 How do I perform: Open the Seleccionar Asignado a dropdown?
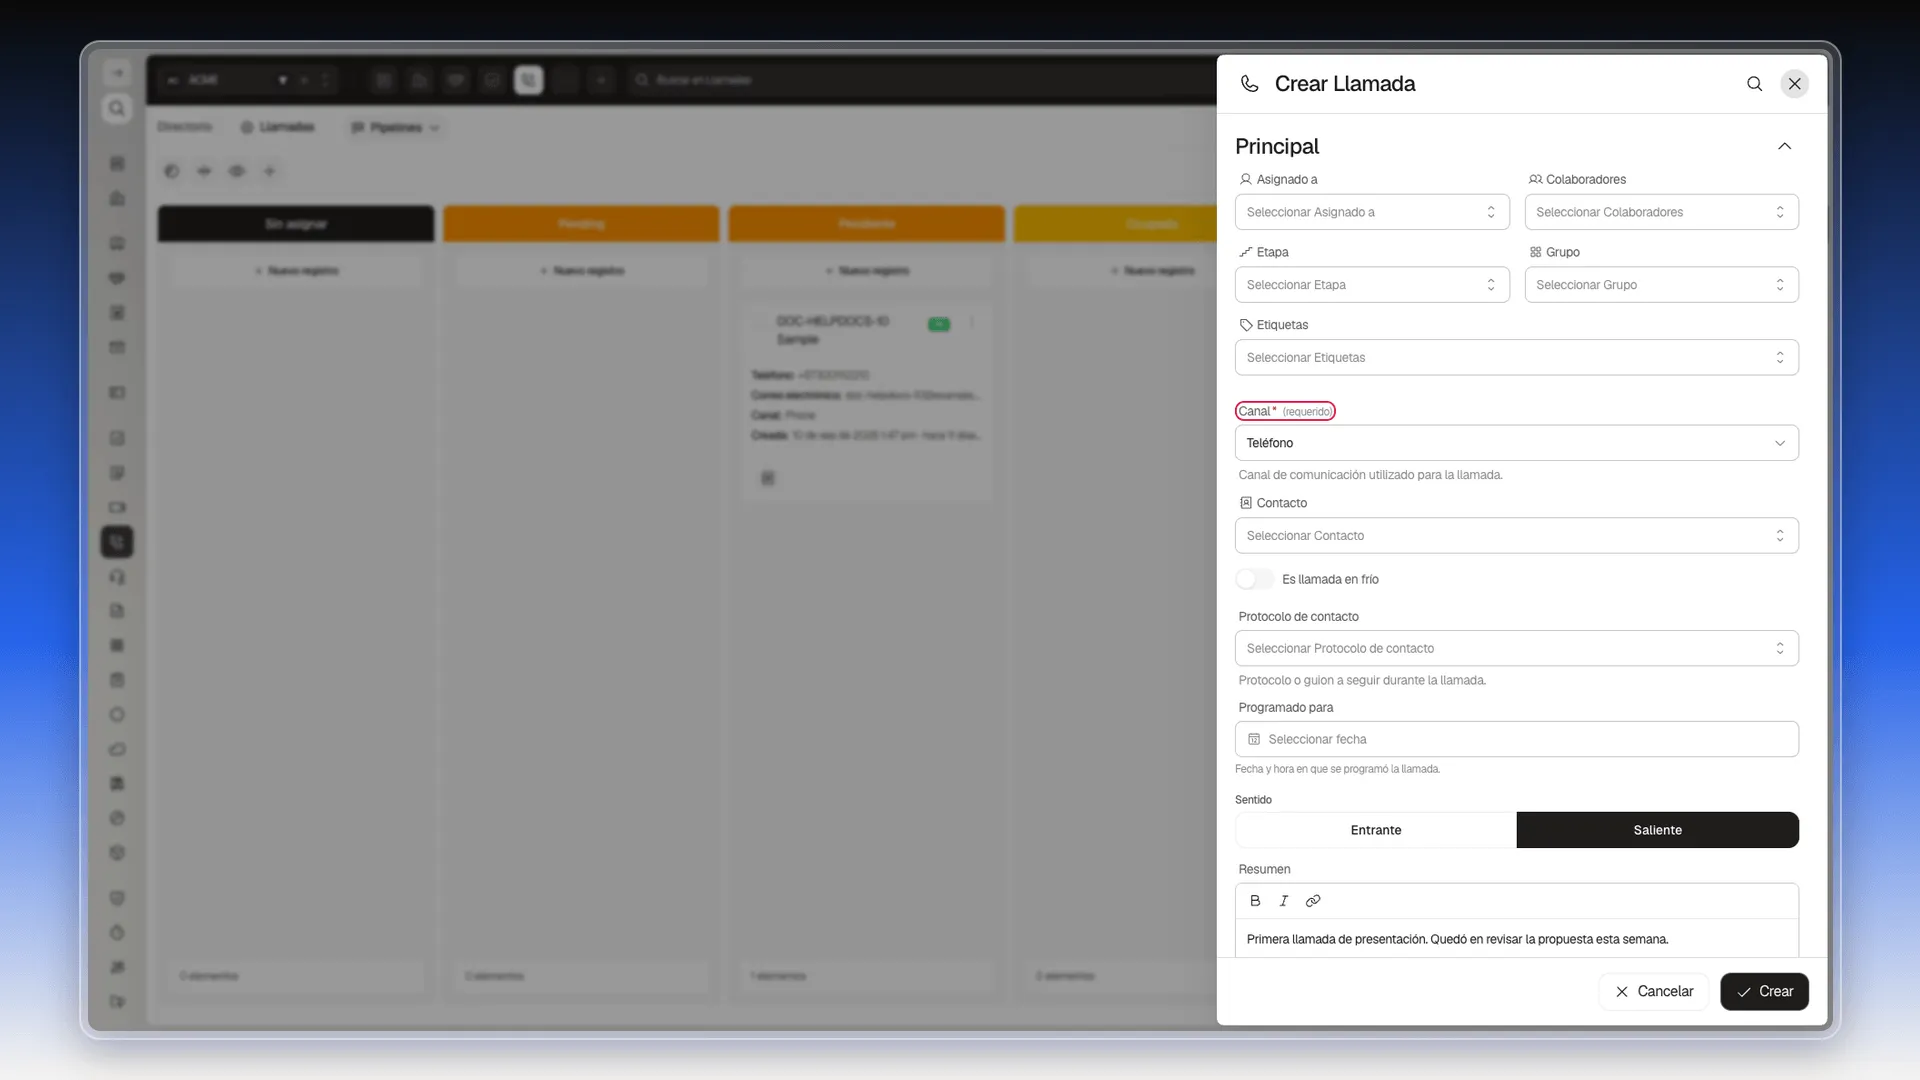[x=1372, y=212]
